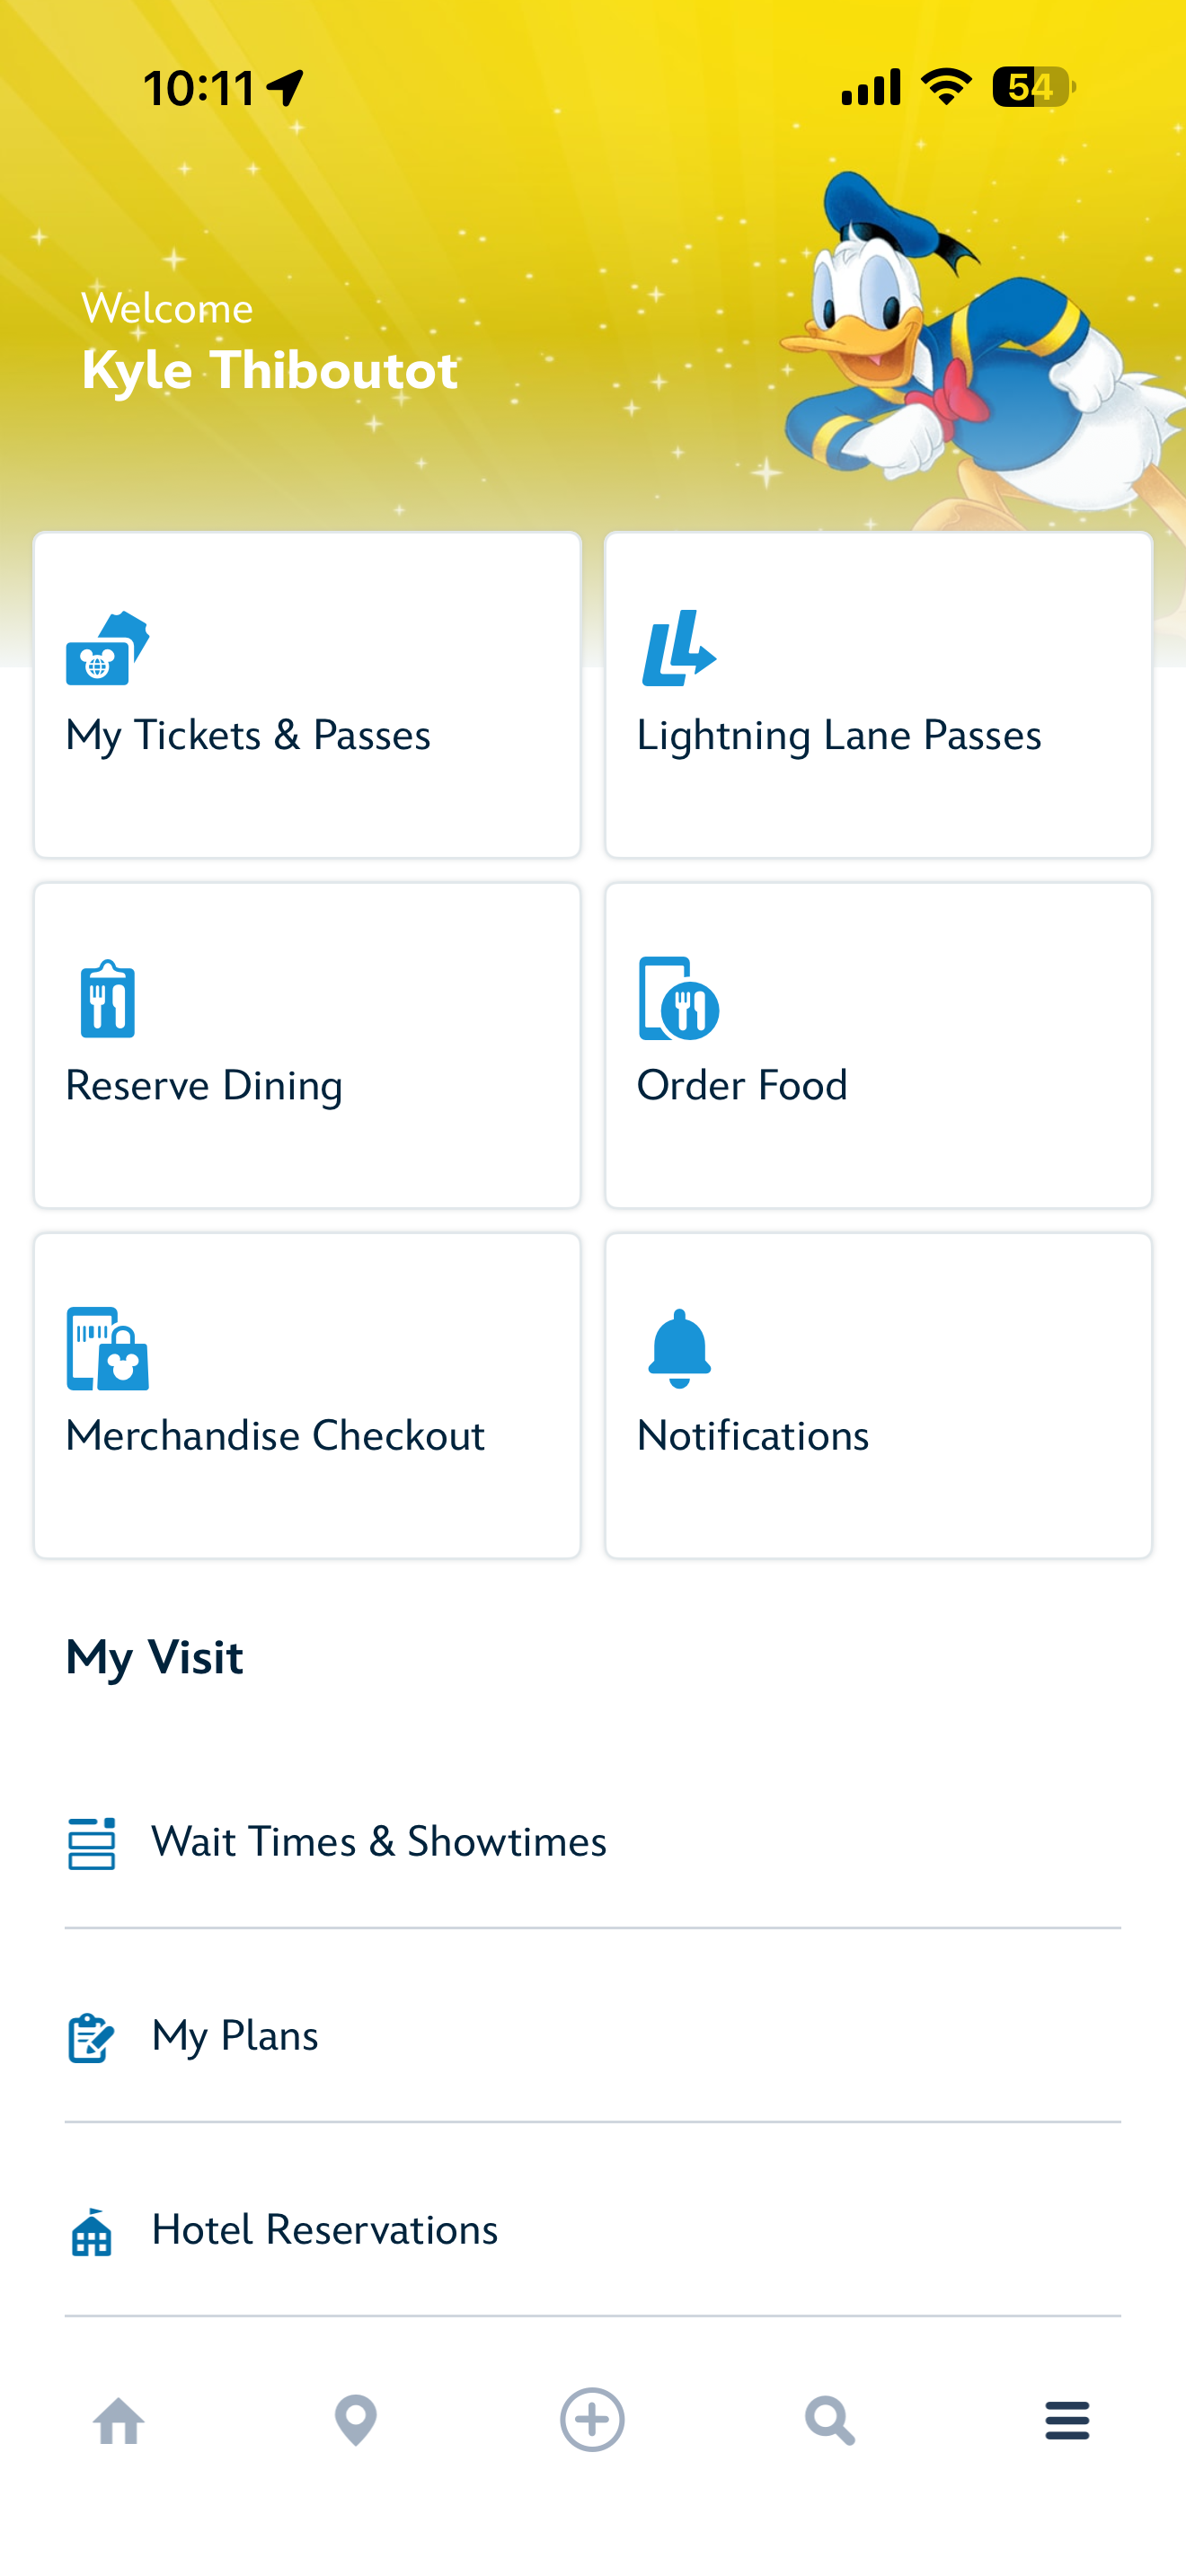Open the map location pin tab
Viewport: 1186px width, 2576px height.
356,2421
